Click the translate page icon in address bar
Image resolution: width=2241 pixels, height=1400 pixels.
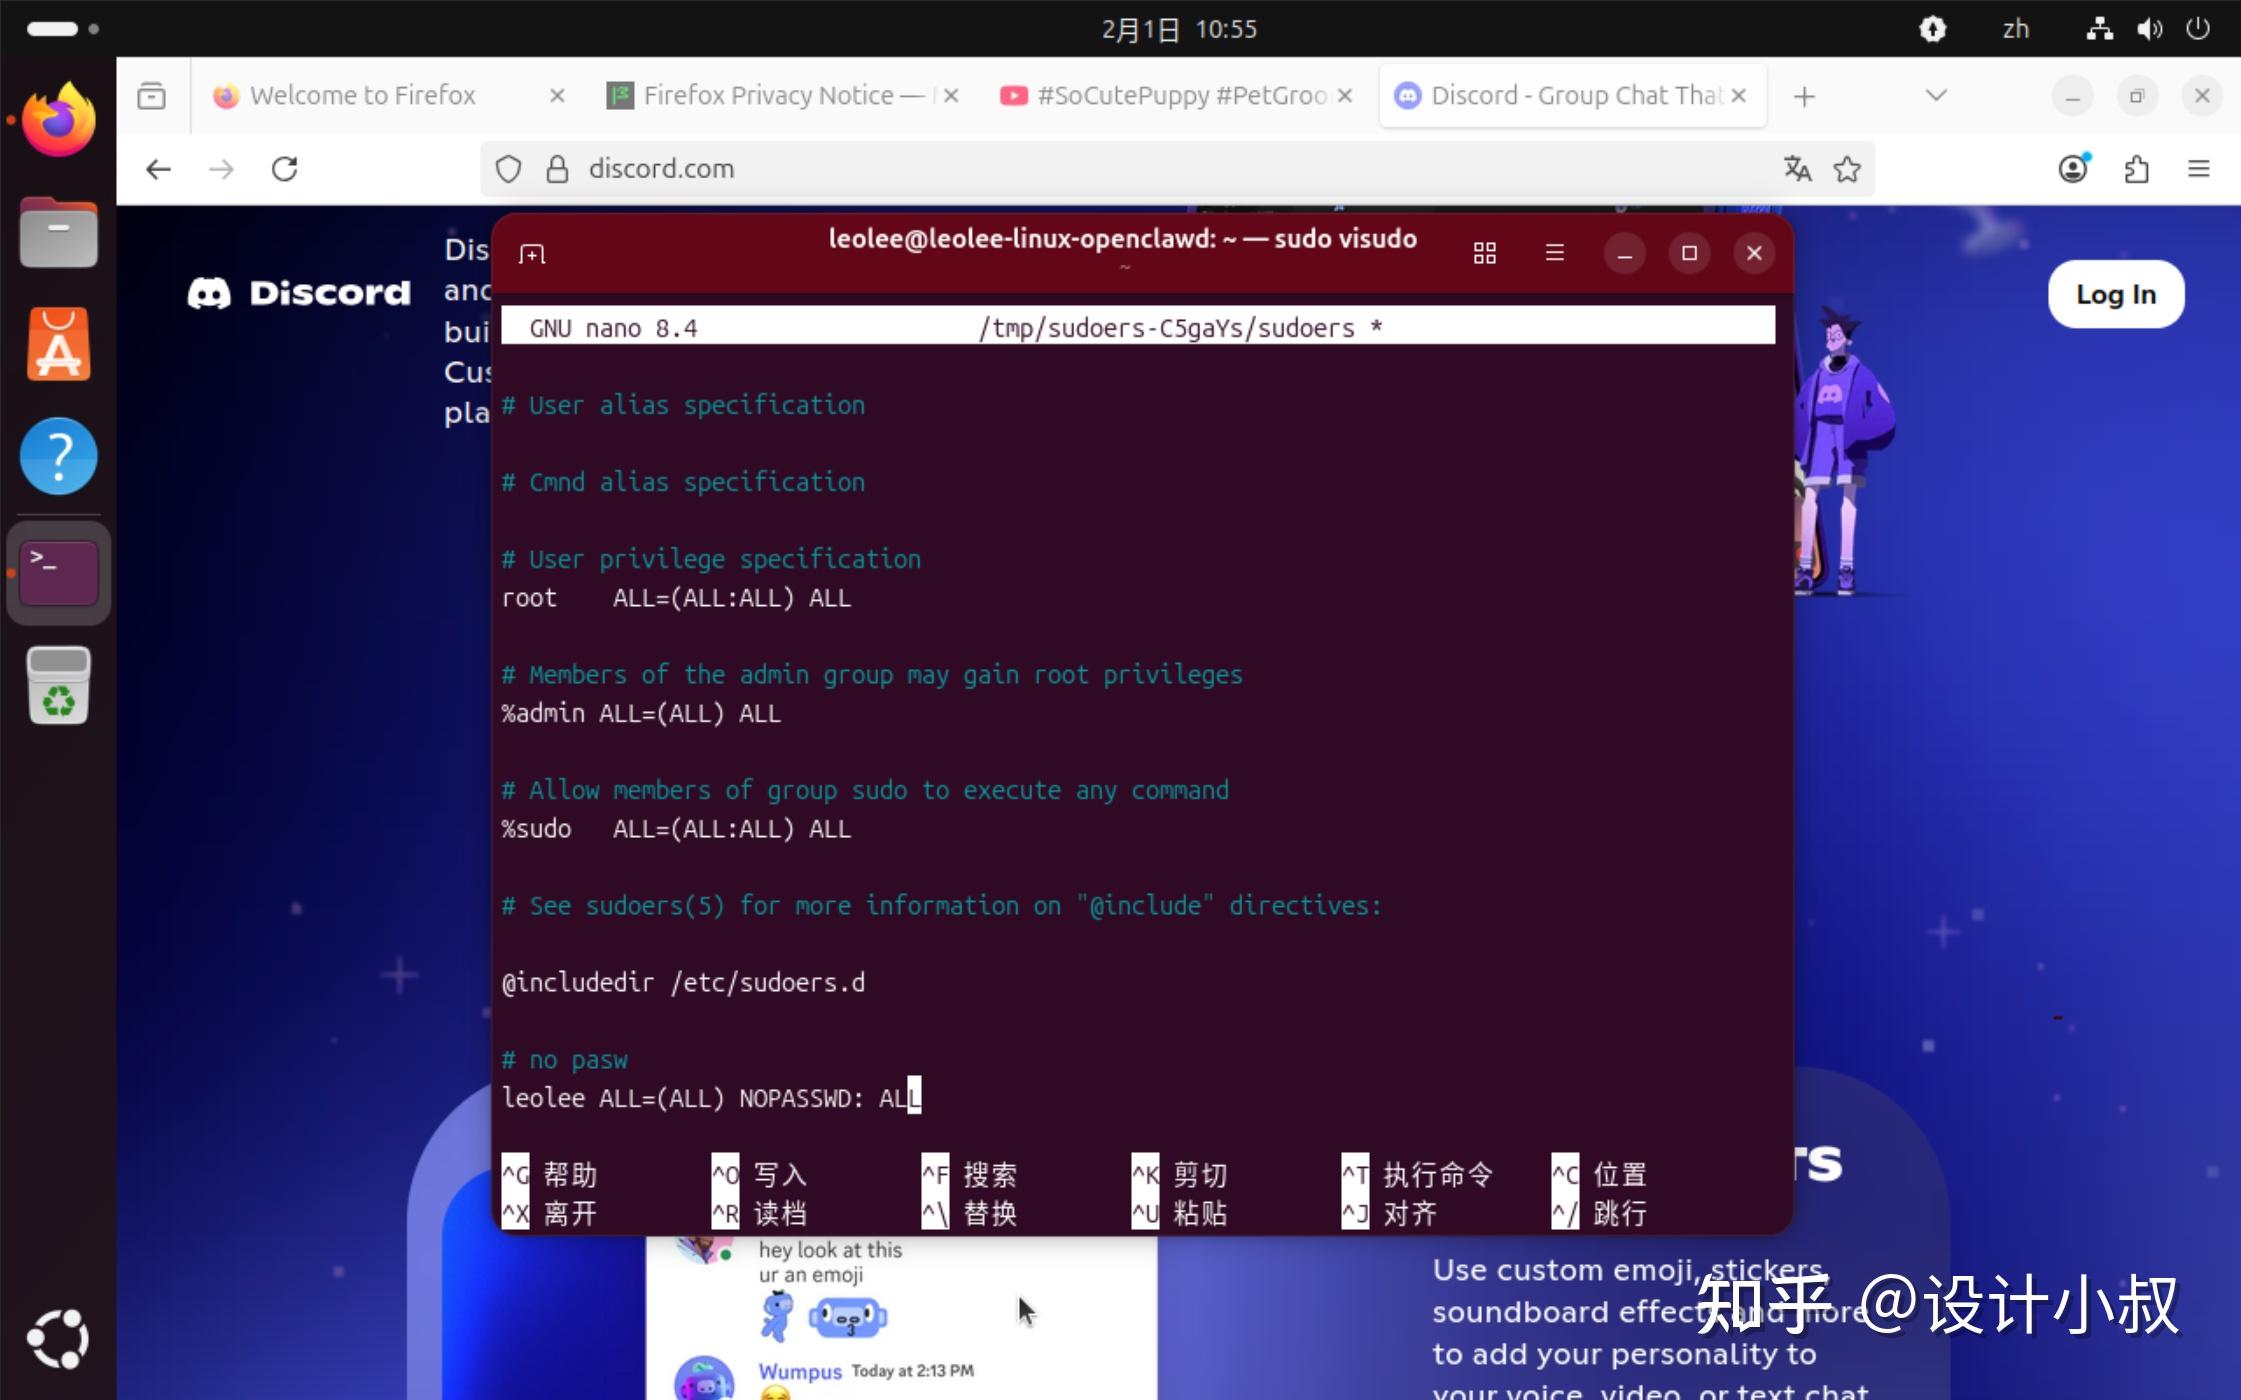coord(1797,169)
